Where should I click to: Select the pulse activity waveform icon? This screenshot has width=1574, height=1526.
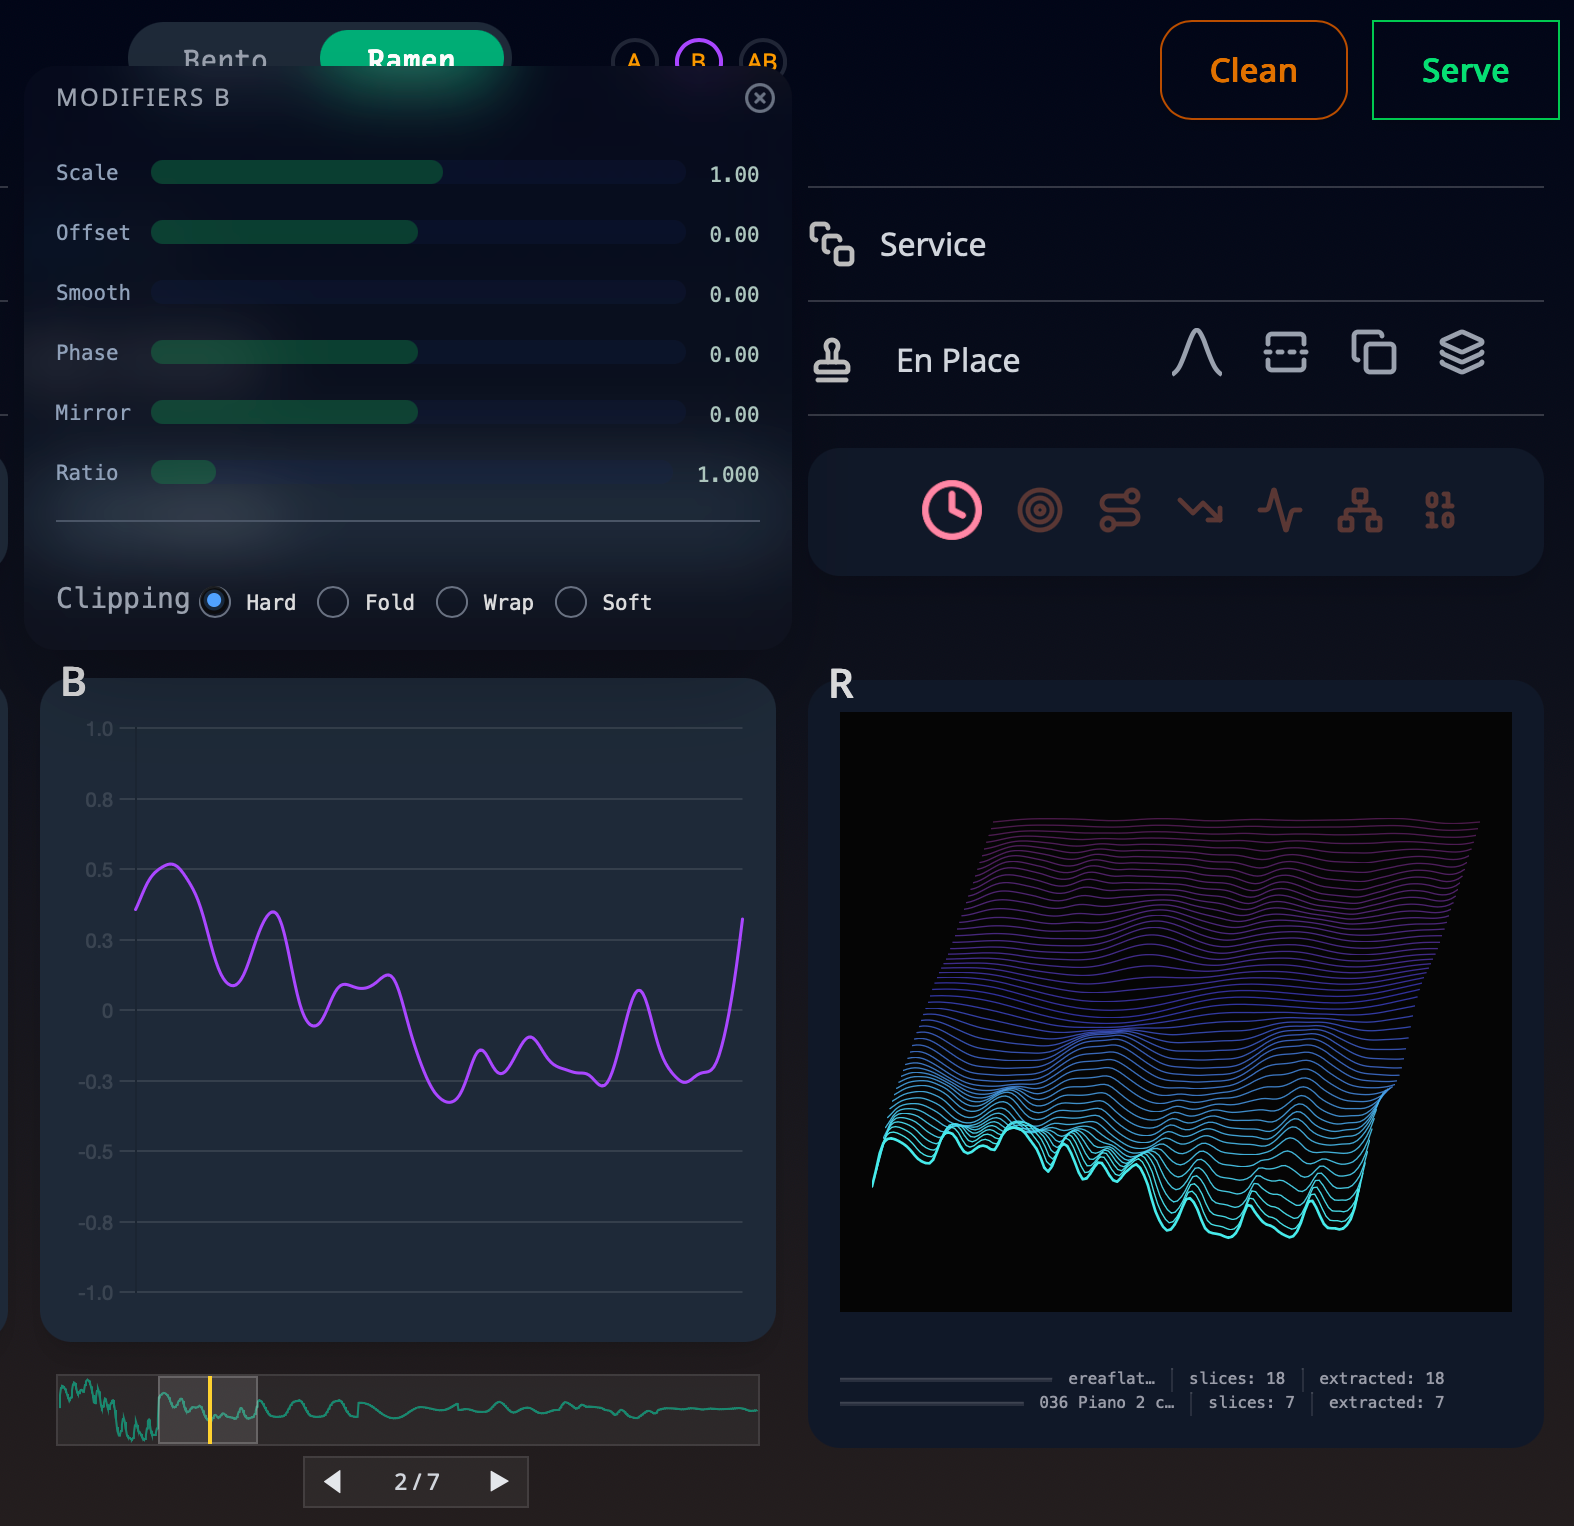click(1280, 510)
